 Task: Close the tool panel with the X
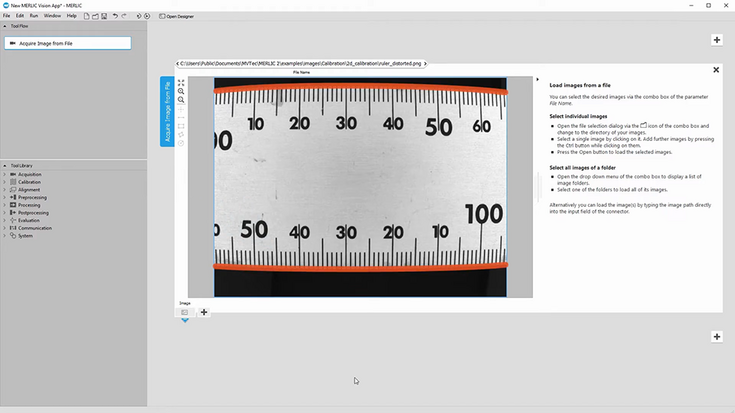click(x=716, y=70)
